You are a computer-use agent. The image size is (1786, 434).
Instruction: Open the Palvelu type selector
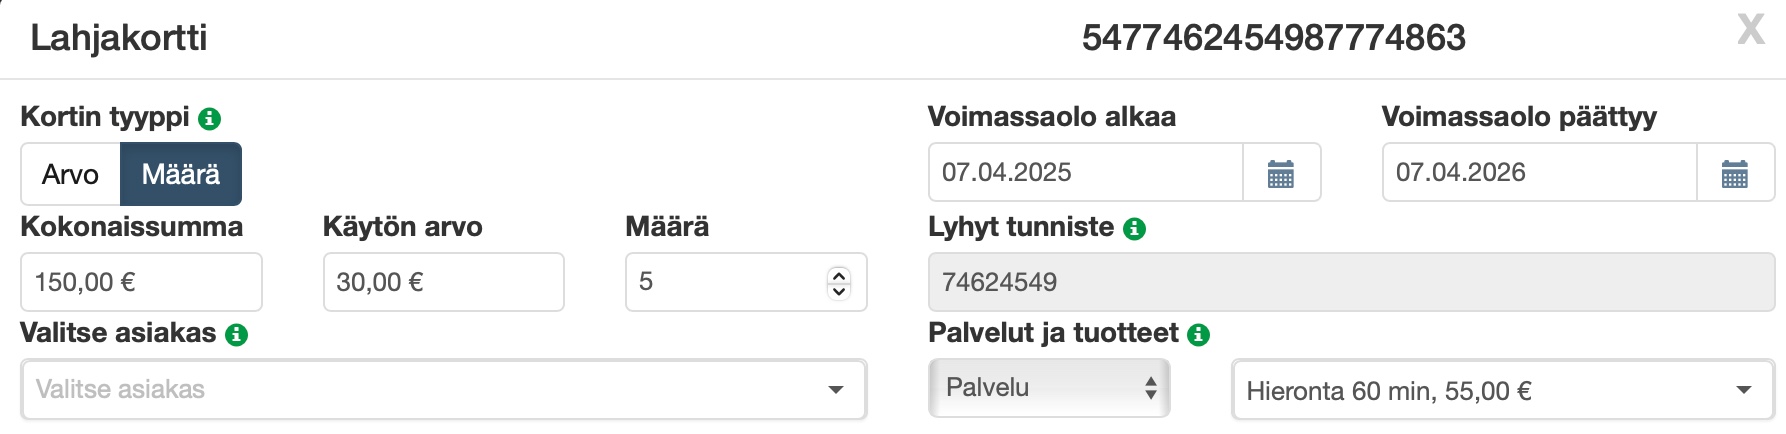tap(1049, 388)
